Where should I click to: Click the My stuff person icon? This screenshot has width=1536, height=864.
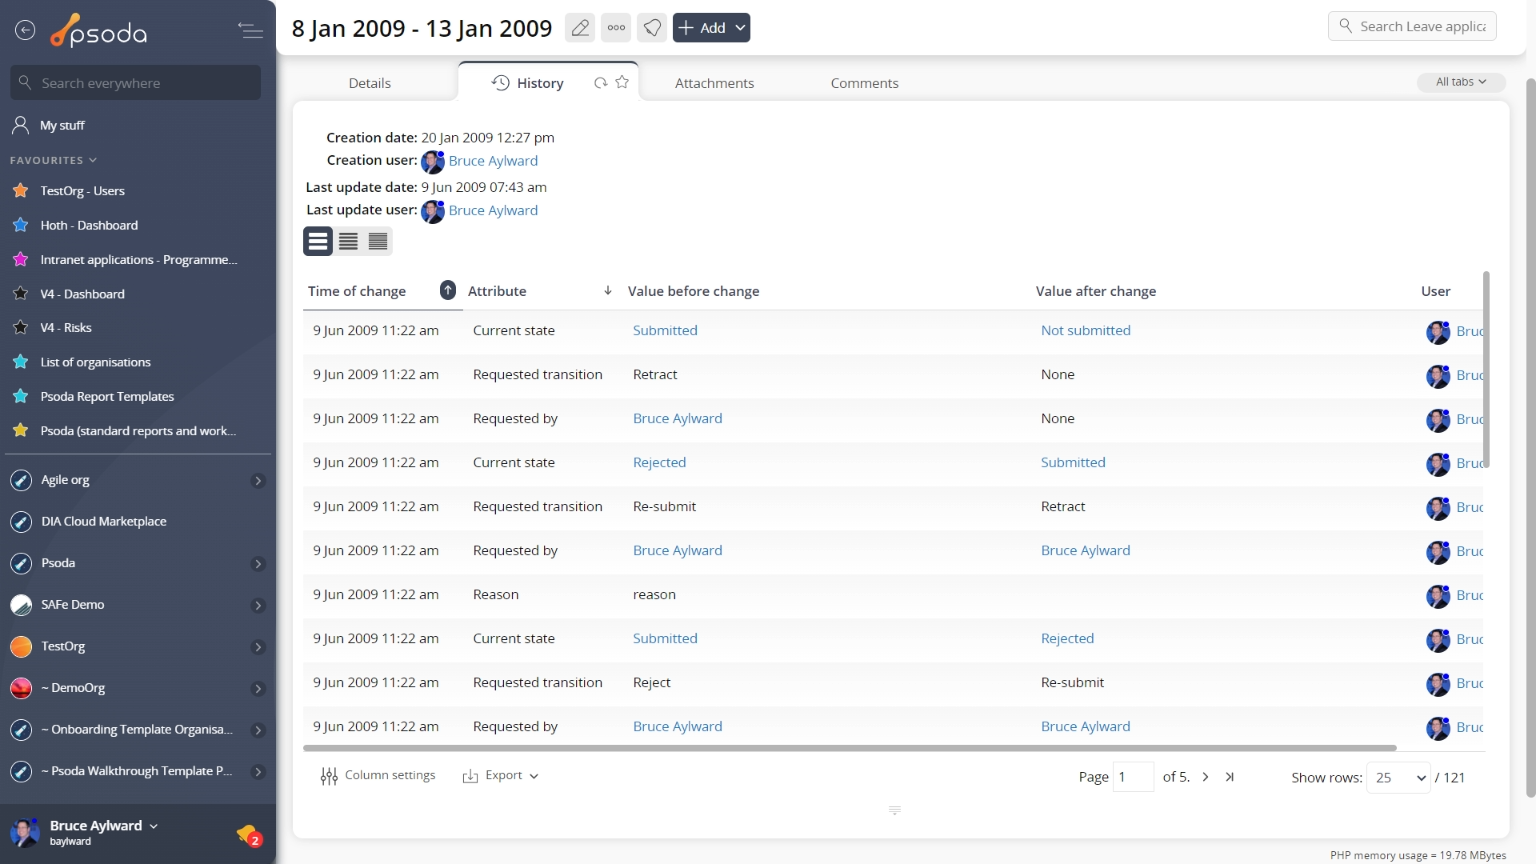pyautogui.click(x=20, y=125)
